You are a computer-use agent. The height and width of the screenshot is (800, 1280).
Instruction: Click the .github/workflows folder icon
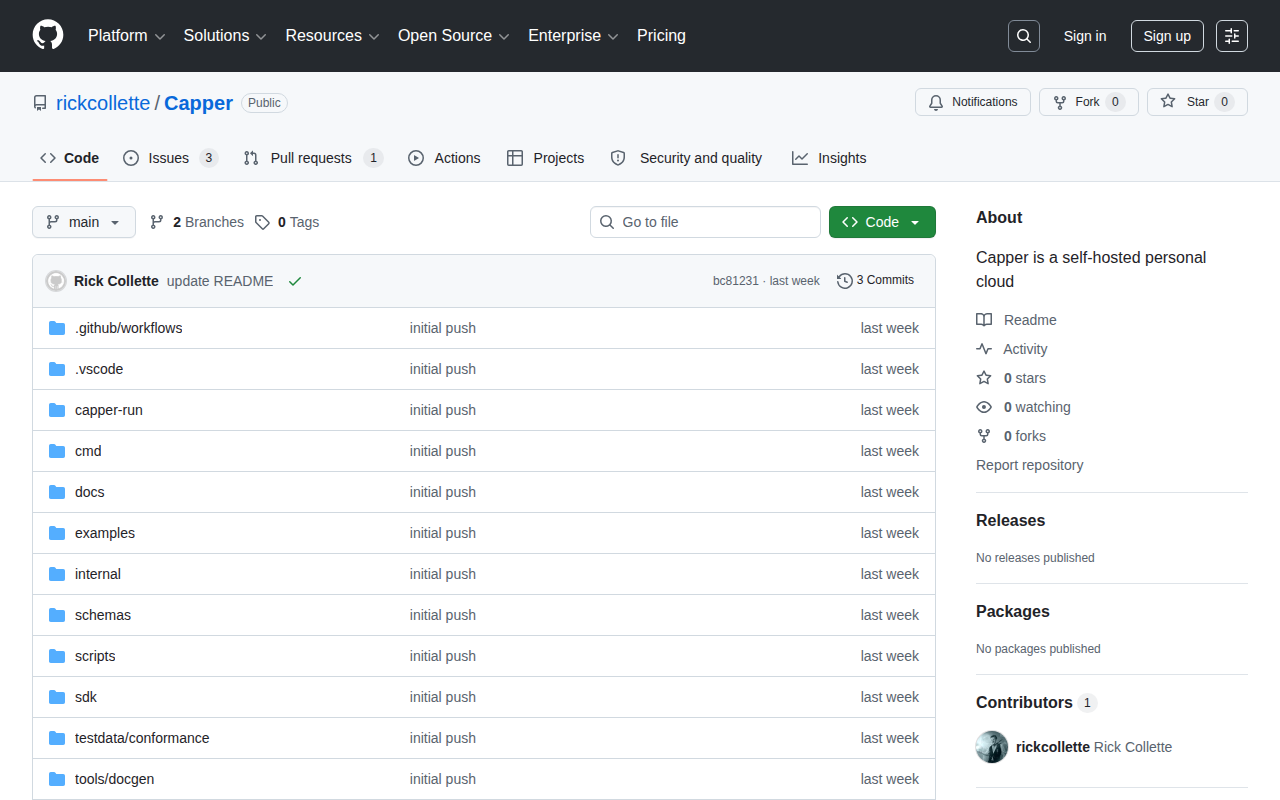click(57, 328)
